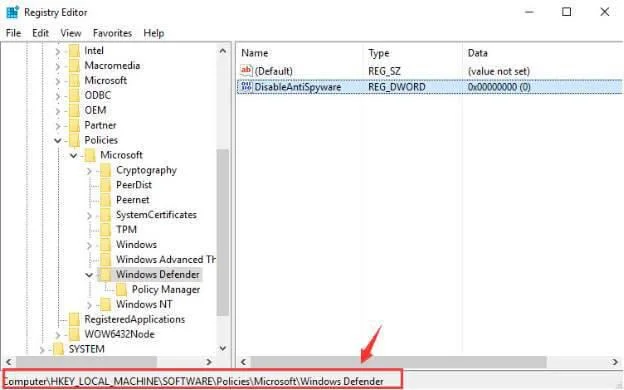Click the tree pane scroll left arrow
Image resolution: width=624 pixels, height=390 pixels.
8,362
